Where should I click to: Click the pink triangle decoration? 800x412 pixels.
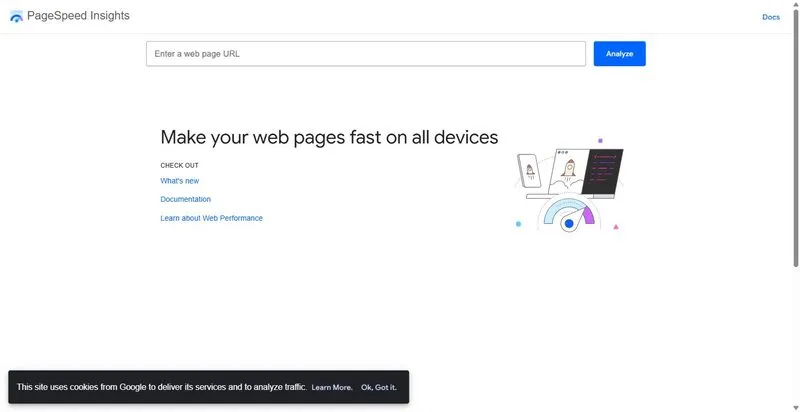(616, 227)
